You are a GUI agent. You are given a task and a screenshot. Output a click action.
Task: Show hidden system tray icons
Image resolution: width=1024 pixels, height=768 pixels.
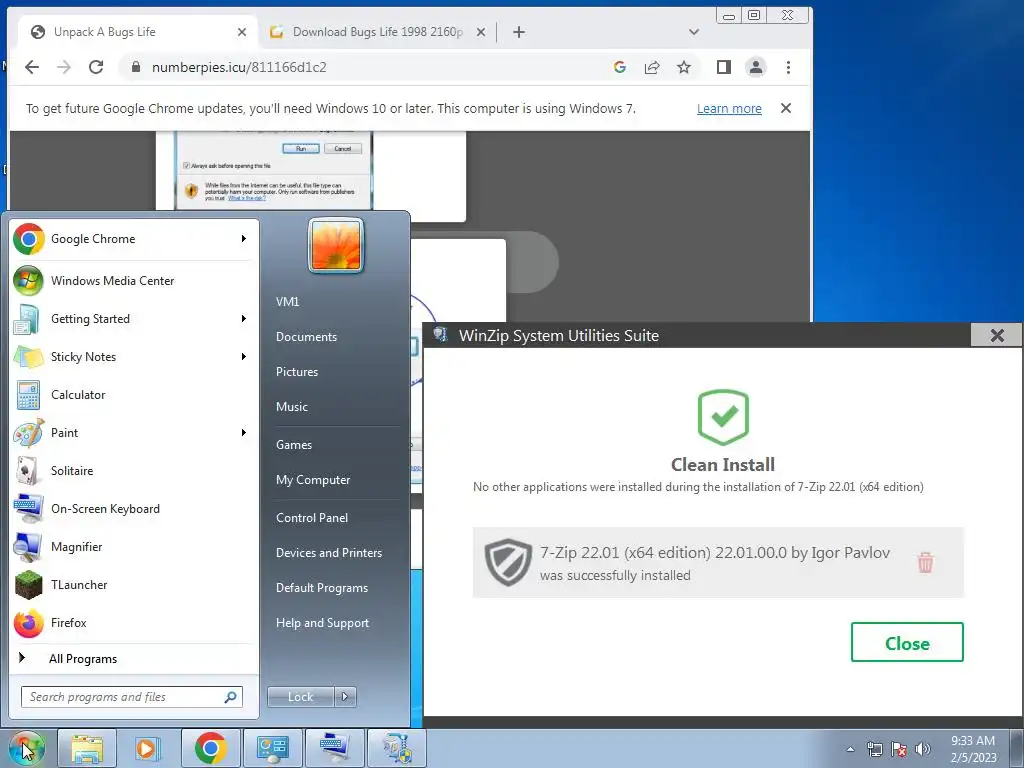tap(850, 749)
